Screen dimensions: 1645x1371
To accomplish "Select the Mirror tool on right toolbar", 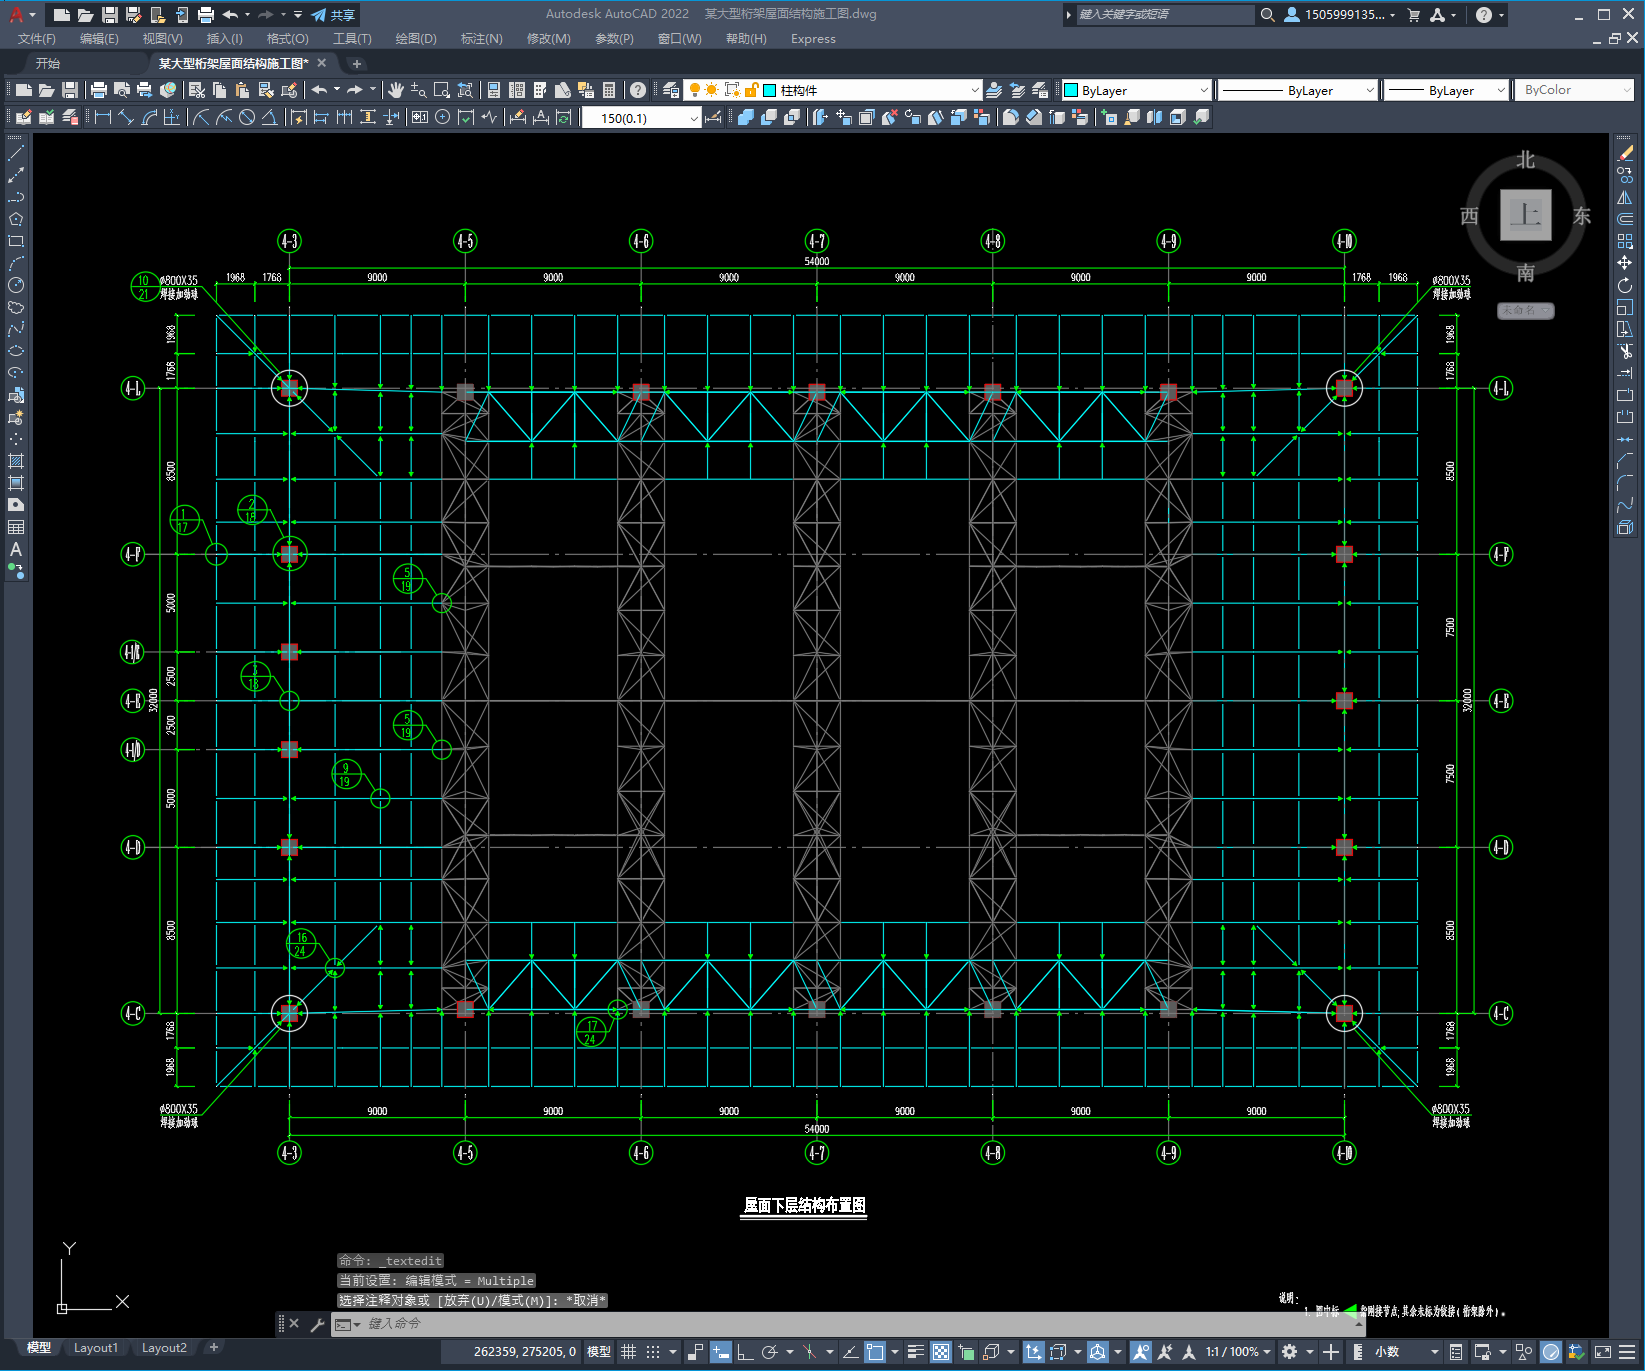I will pyautogui.click(x=1625, y=197).
